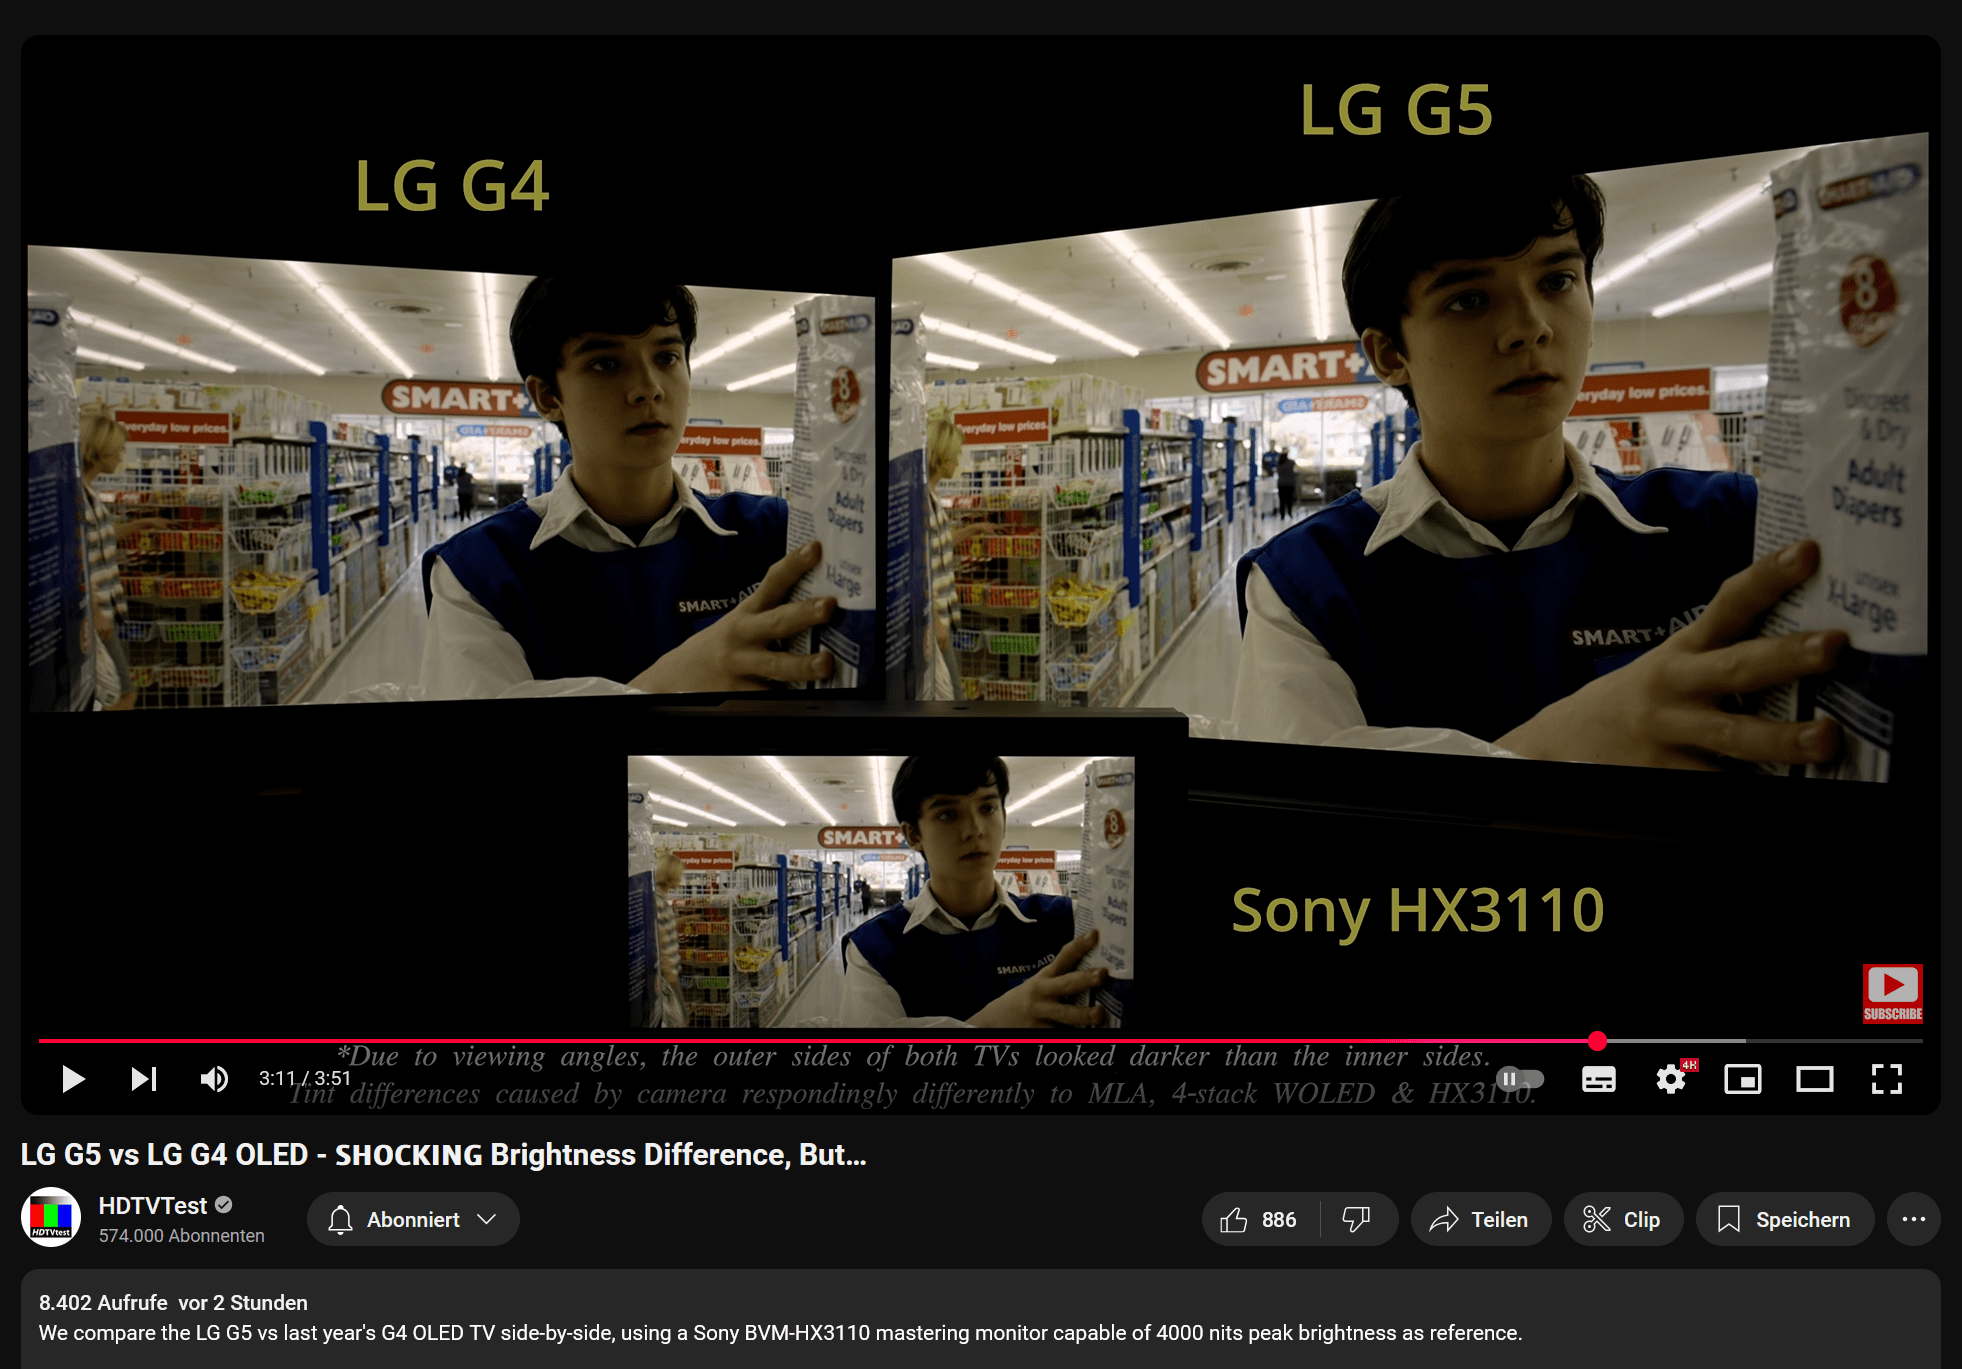
Task: Click the video title text
Action: [x=443, y=1154]
